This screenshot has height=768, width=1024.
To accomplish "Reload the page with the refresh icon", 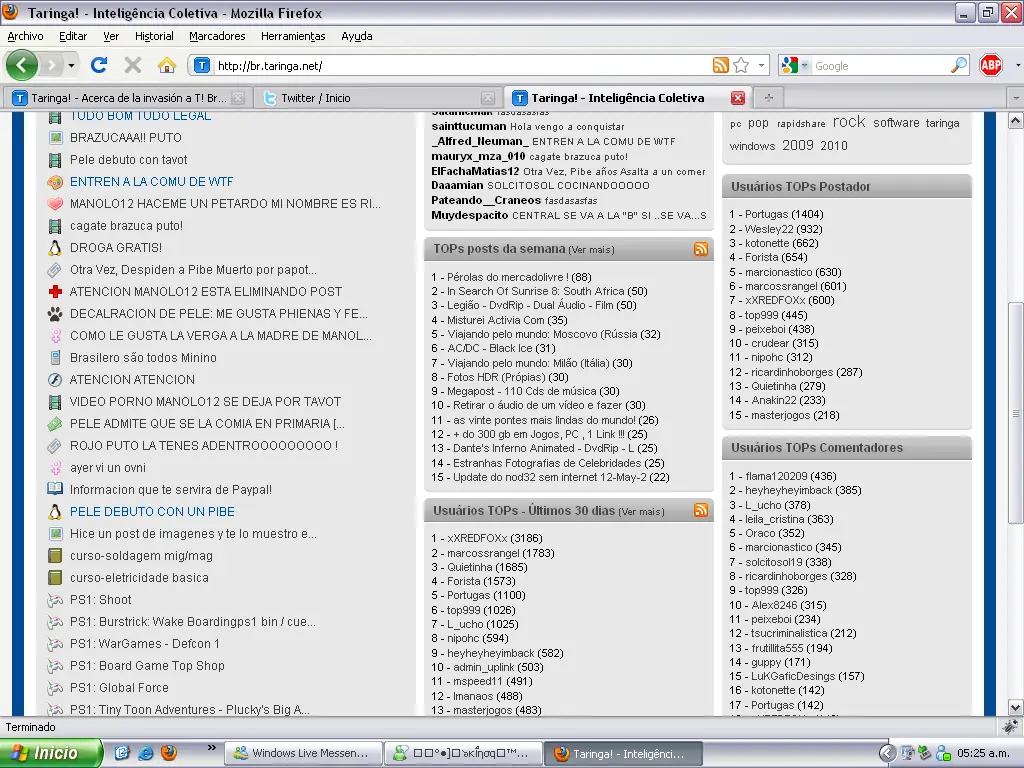I will pyautogui.click(x=99, y=65).
